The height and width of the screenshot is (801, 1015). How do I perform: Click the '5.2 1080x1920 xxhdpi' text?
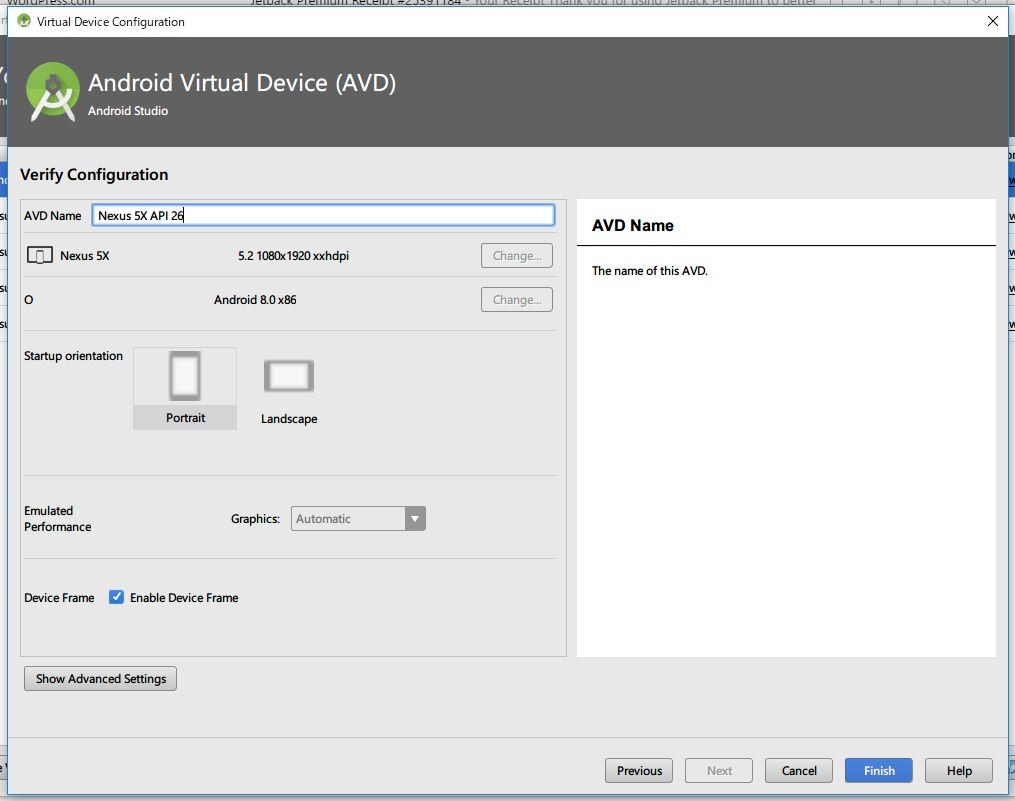click(293, 256)
